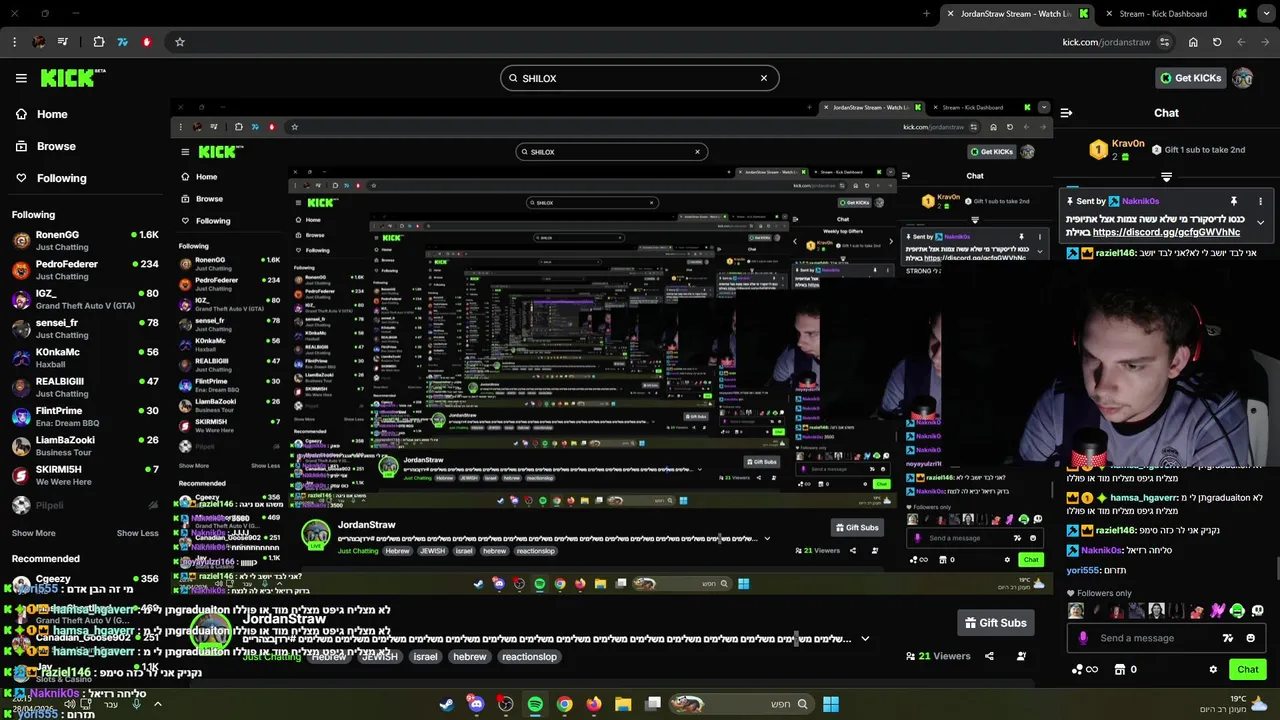This screenshot has height=720, width=1280.
Task: Open PedroFederer channel in the outer sidebar
Action: 85,270
